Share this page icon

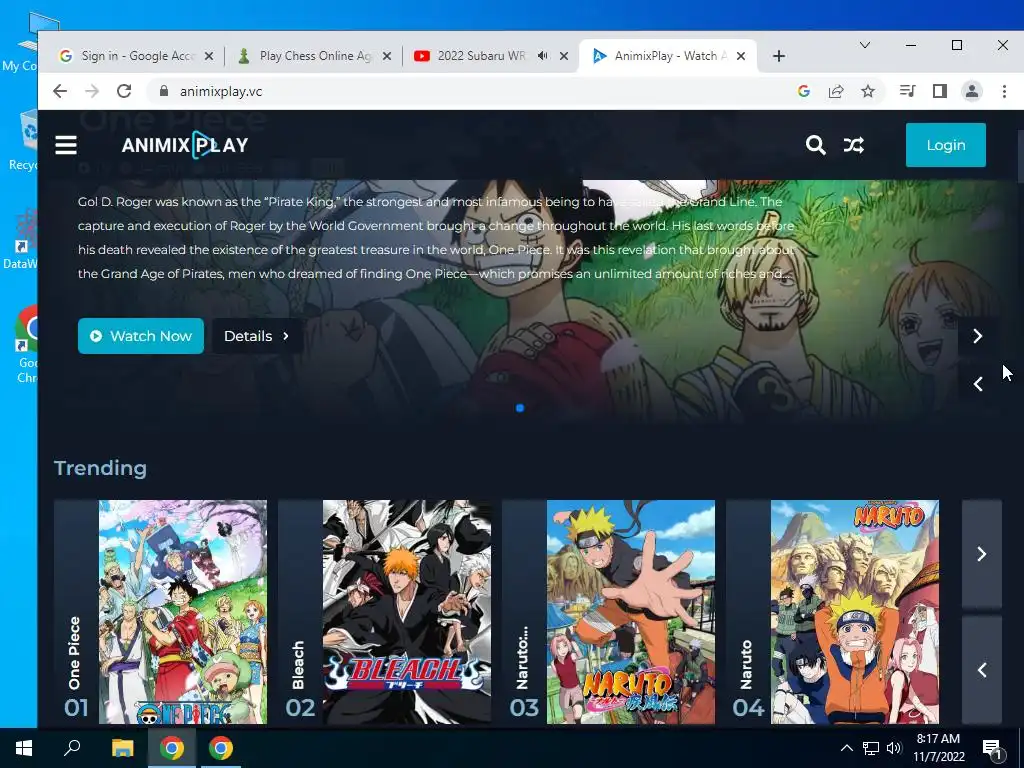point(836,91)
